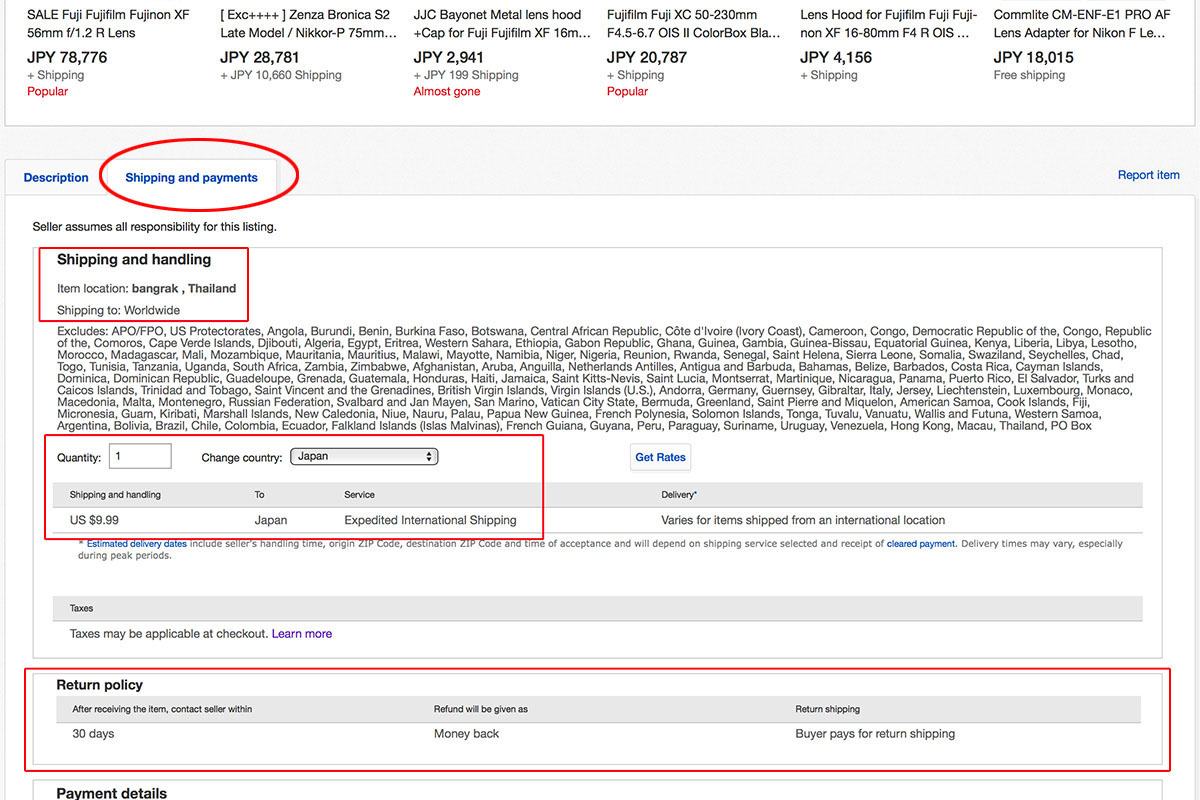Open the Fujifilm XC 50-230mm listing
This screenshot has height=800, width=1200.
click(x=693, y=24)
